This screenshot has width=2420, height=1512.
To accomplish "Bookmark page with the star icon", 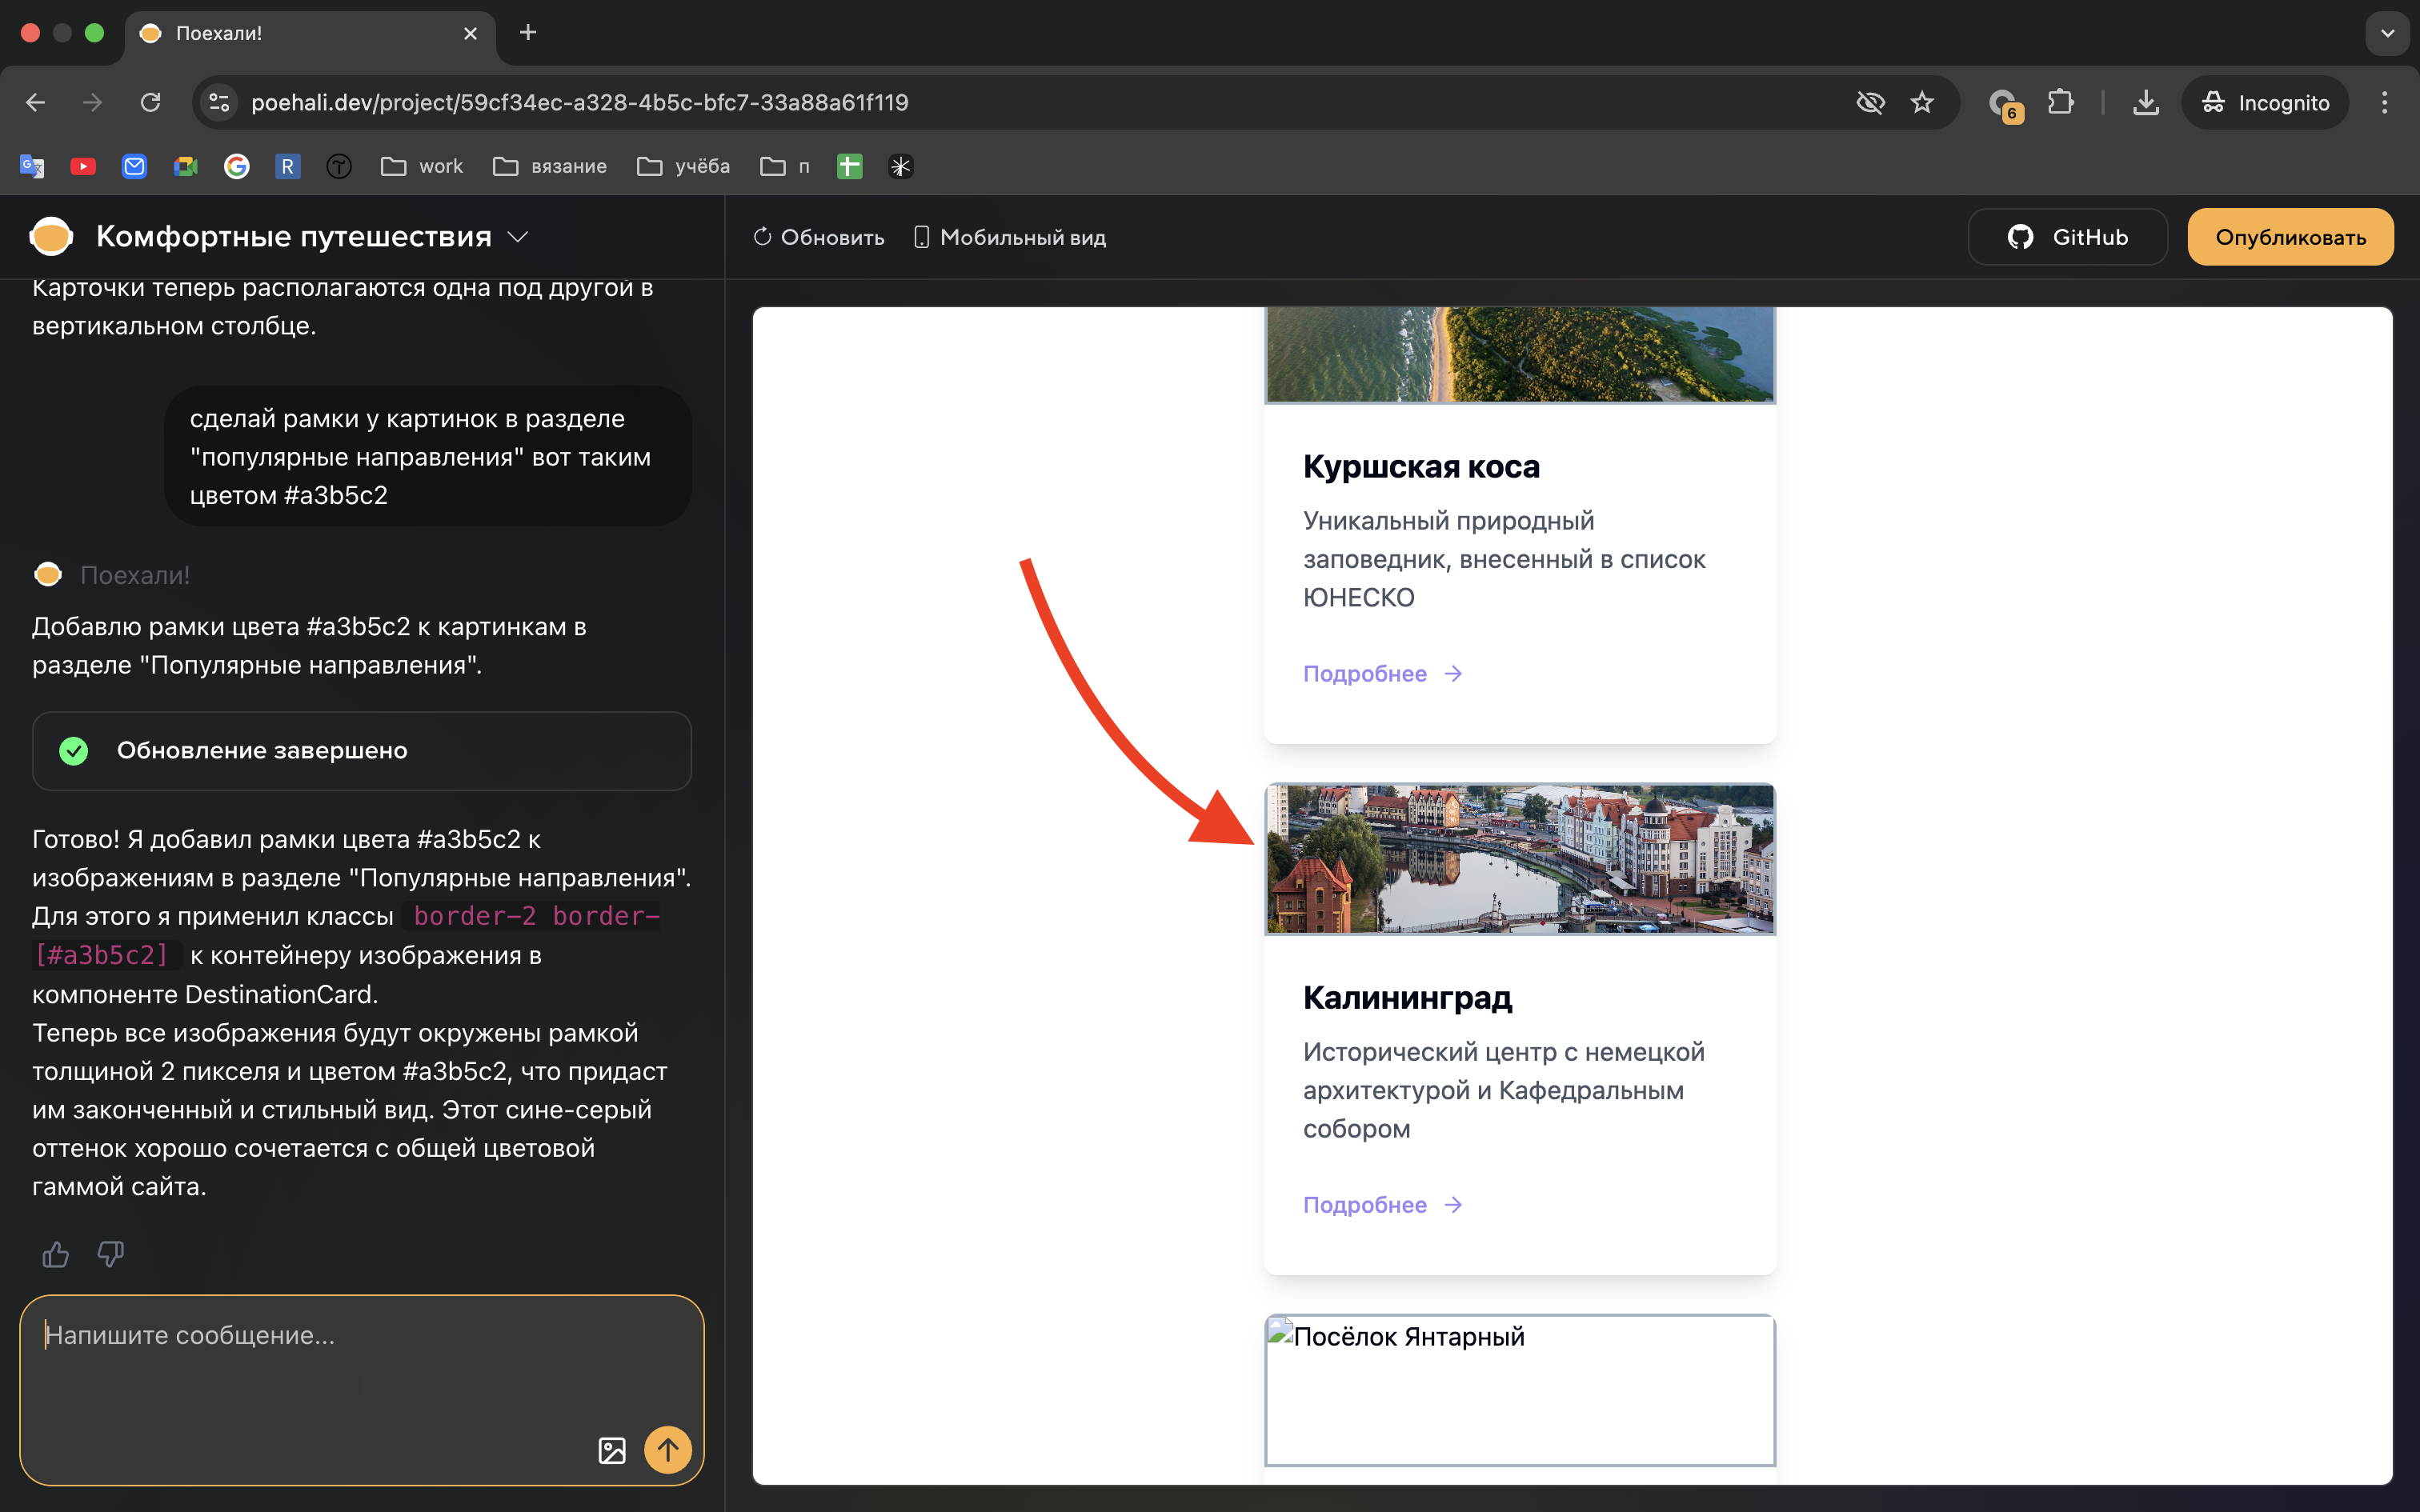I will pos(1921,102).
